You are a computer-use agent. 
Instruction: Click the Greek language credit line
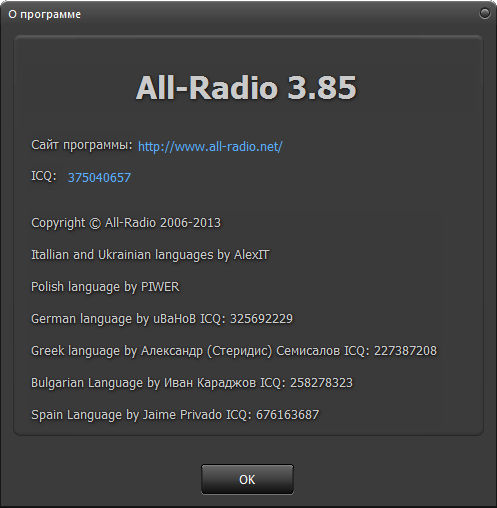click(234, 351)
